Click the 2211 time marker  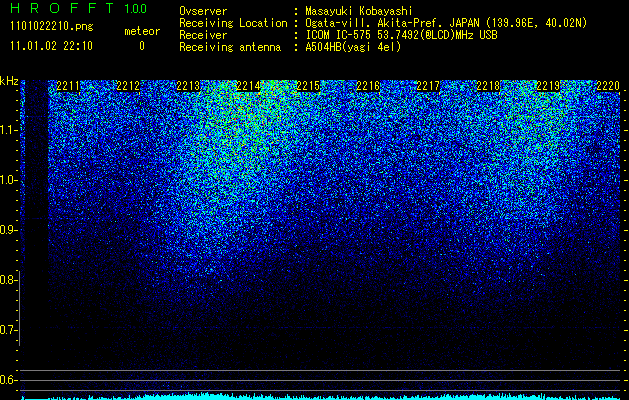click(x=68, y=86)
